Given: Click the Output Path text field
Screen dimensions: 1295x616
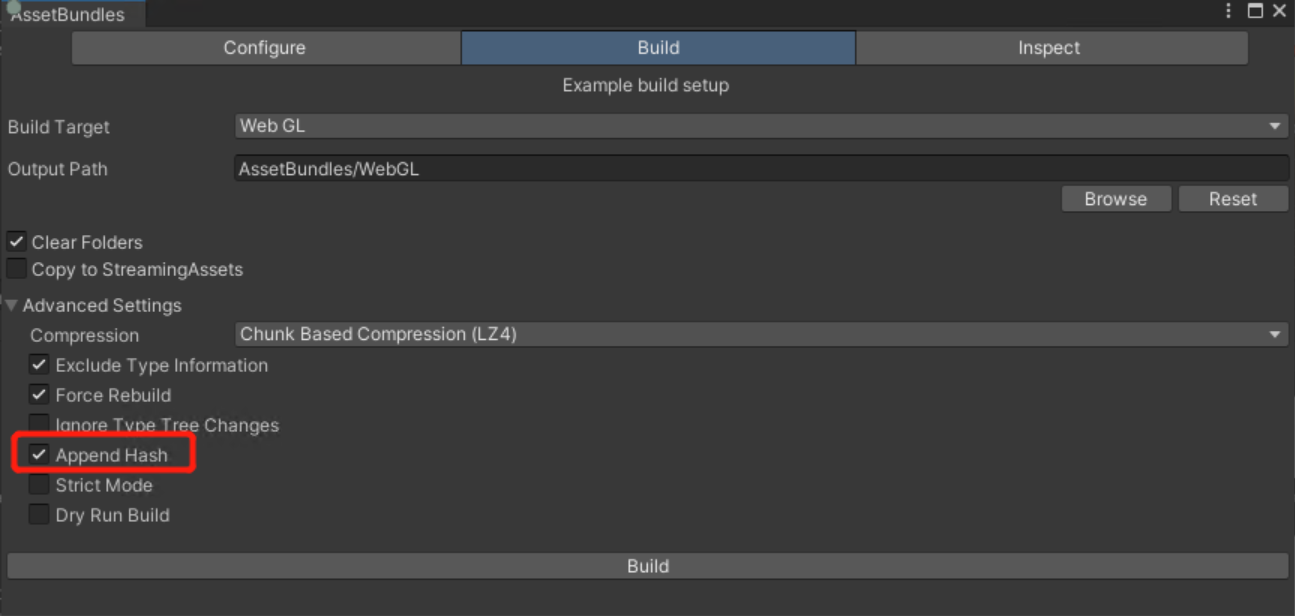Looking at the screenshot, I should tap(760, 169).
